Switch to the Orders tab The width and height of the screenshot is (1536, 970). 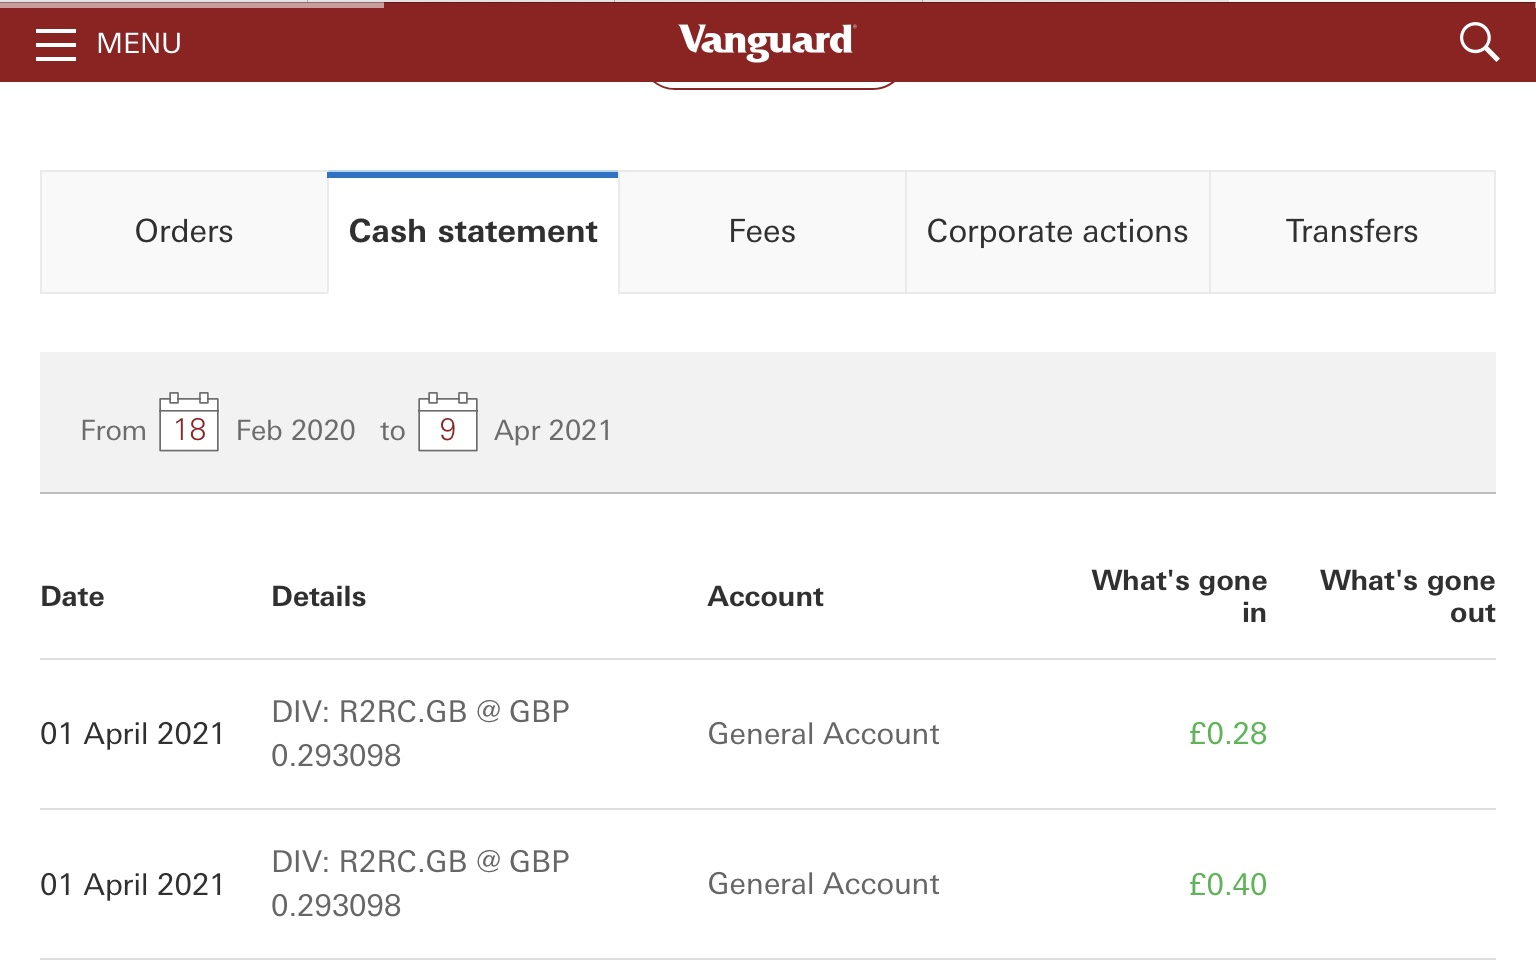[x=184, y=232]
